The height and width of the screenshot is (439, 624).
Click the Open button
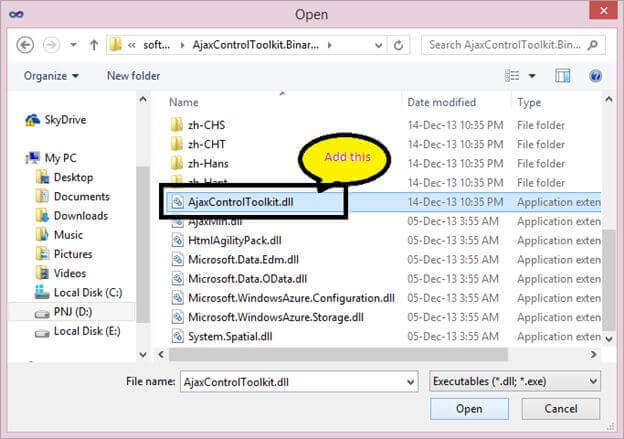pyautogui.click(x=469, y=409)
